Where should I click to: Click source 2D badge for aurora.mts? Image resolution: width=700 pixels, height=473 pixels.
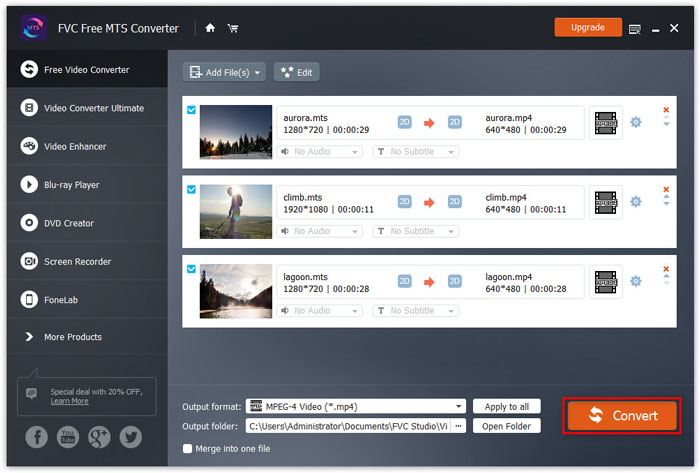pos(404,122)
